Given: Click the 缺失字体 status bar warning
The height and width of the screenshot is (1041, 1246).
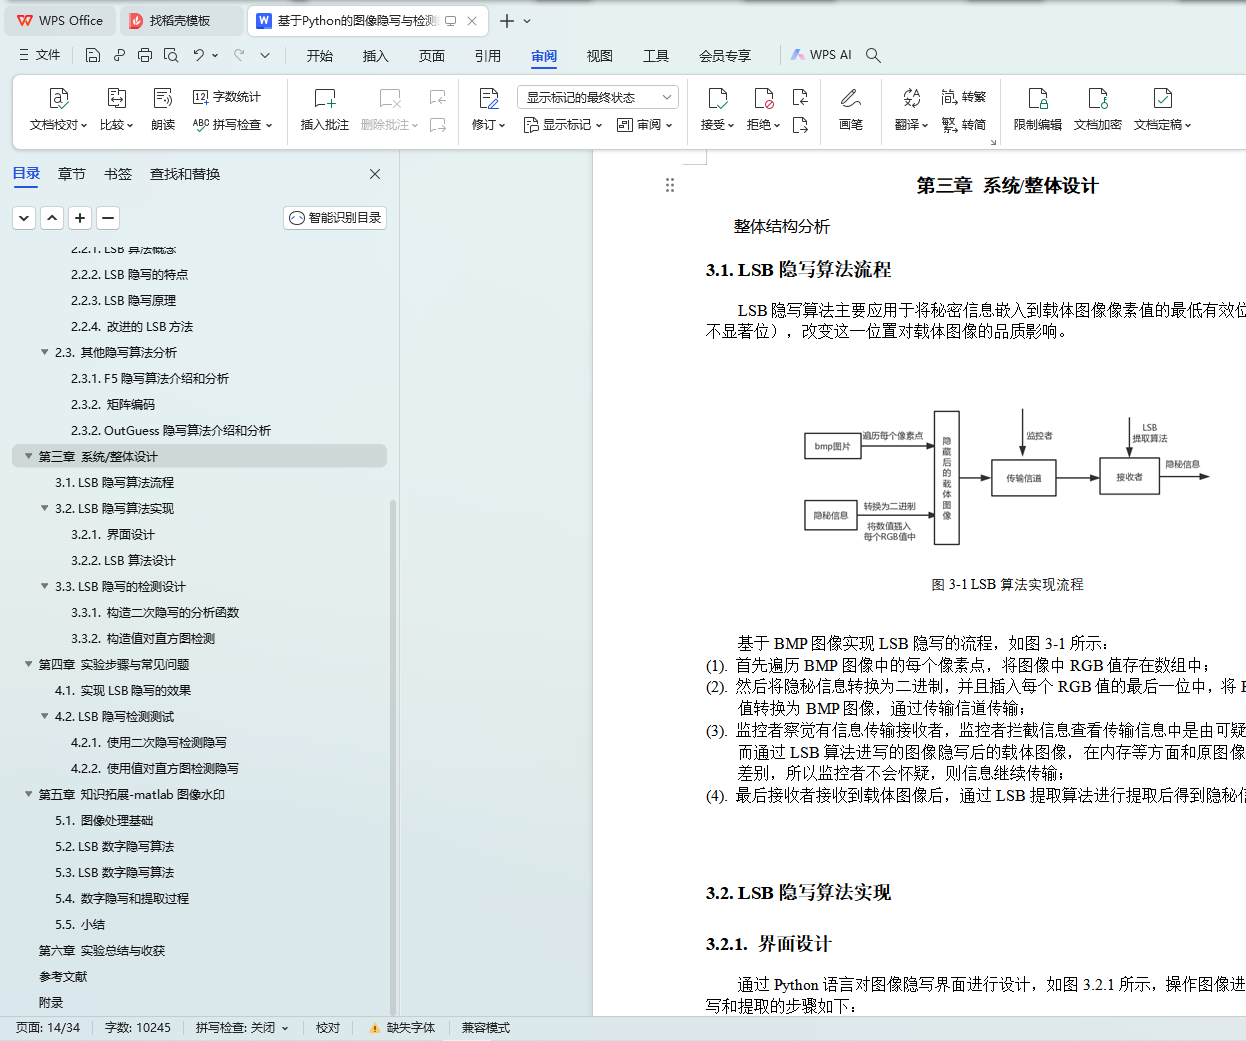Looking at the screenshot, I should (402, 1028).
